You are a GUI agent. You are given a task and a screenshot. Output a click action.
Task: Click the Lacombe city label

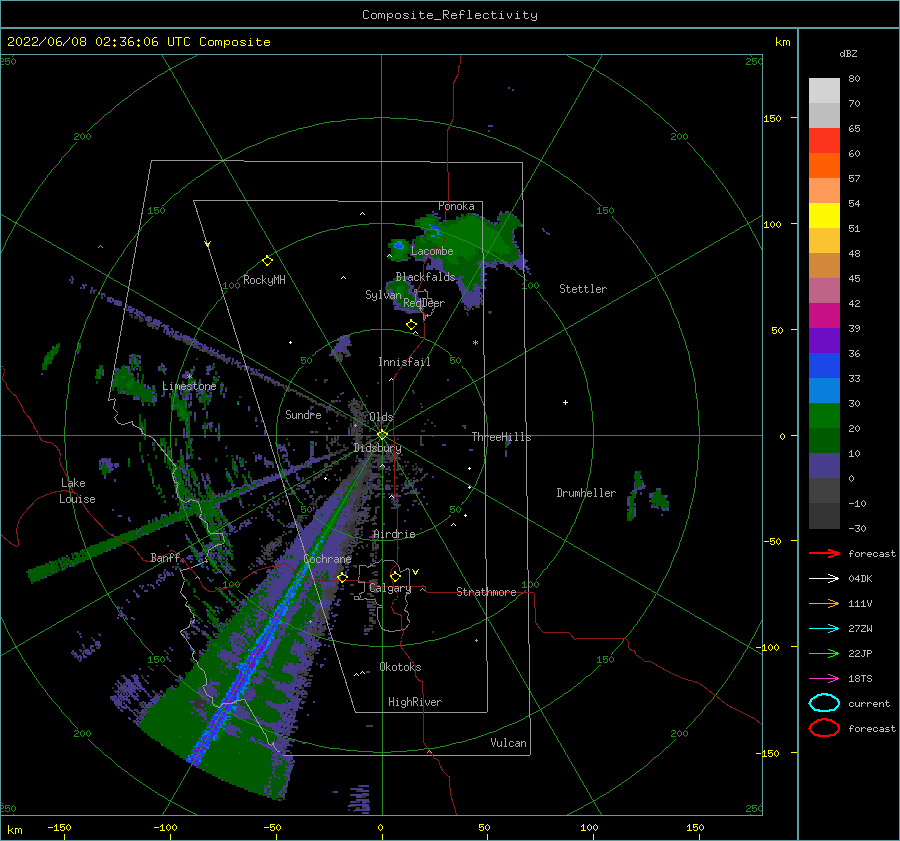[x=432, y=251]
